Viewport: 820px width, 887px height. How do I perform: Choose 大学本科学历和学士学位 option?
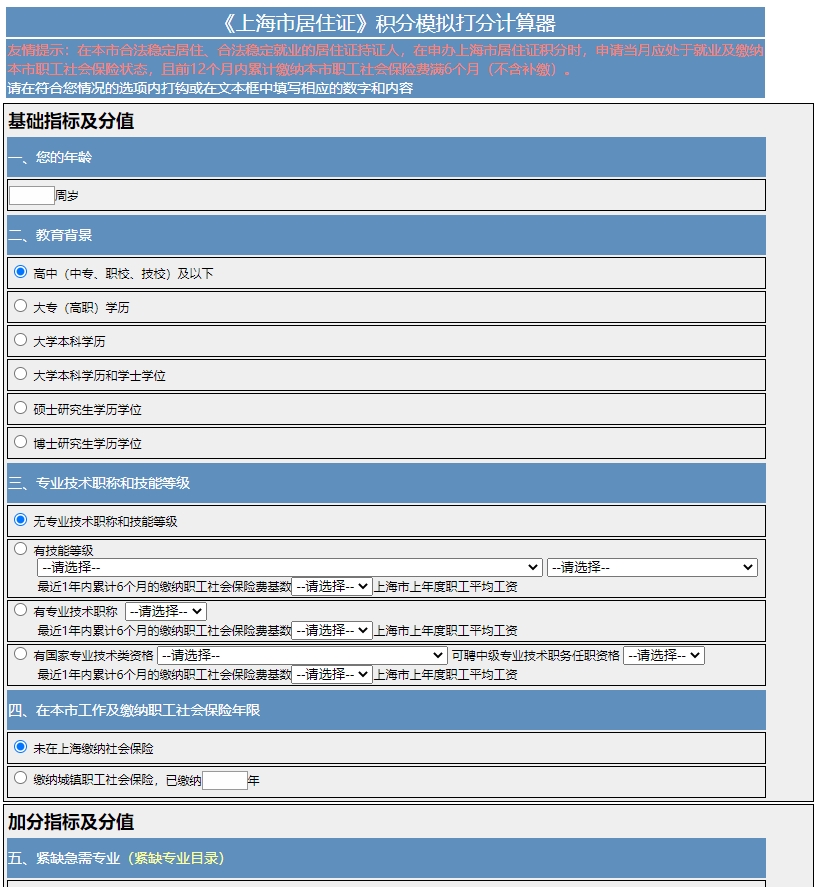pyautogui.click(x=20, y=374)
